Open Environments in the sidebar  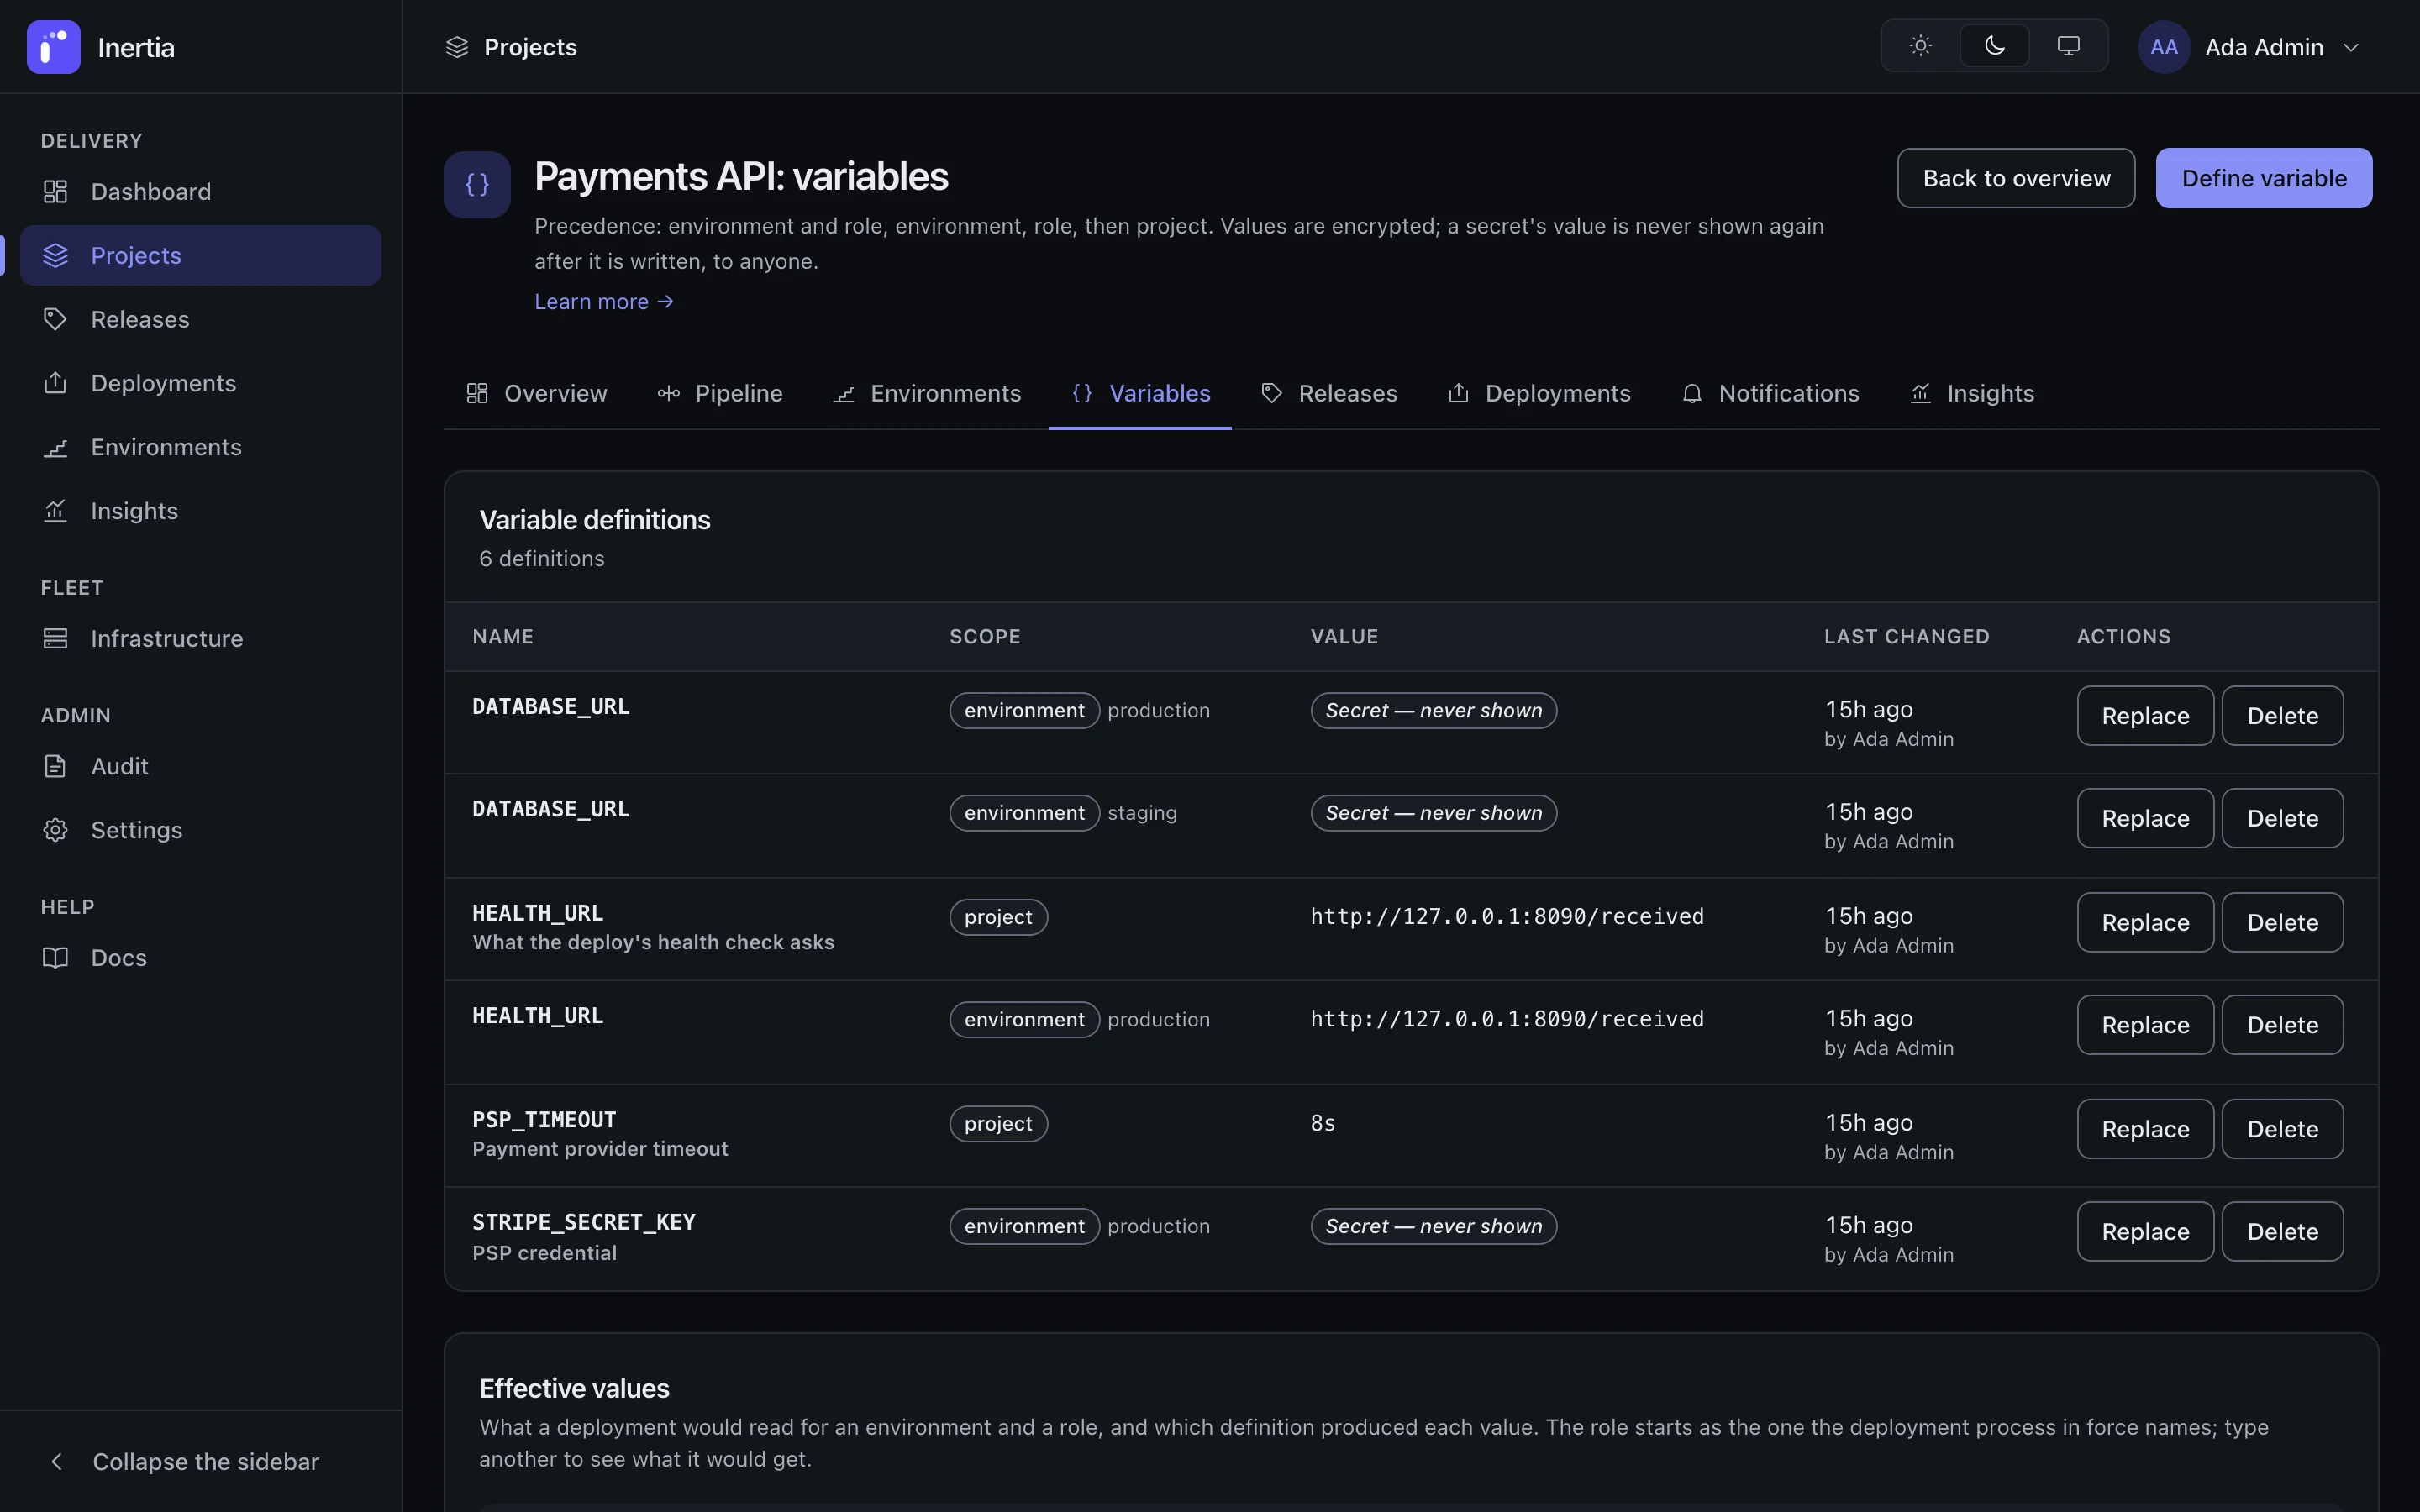pos(200,447)
